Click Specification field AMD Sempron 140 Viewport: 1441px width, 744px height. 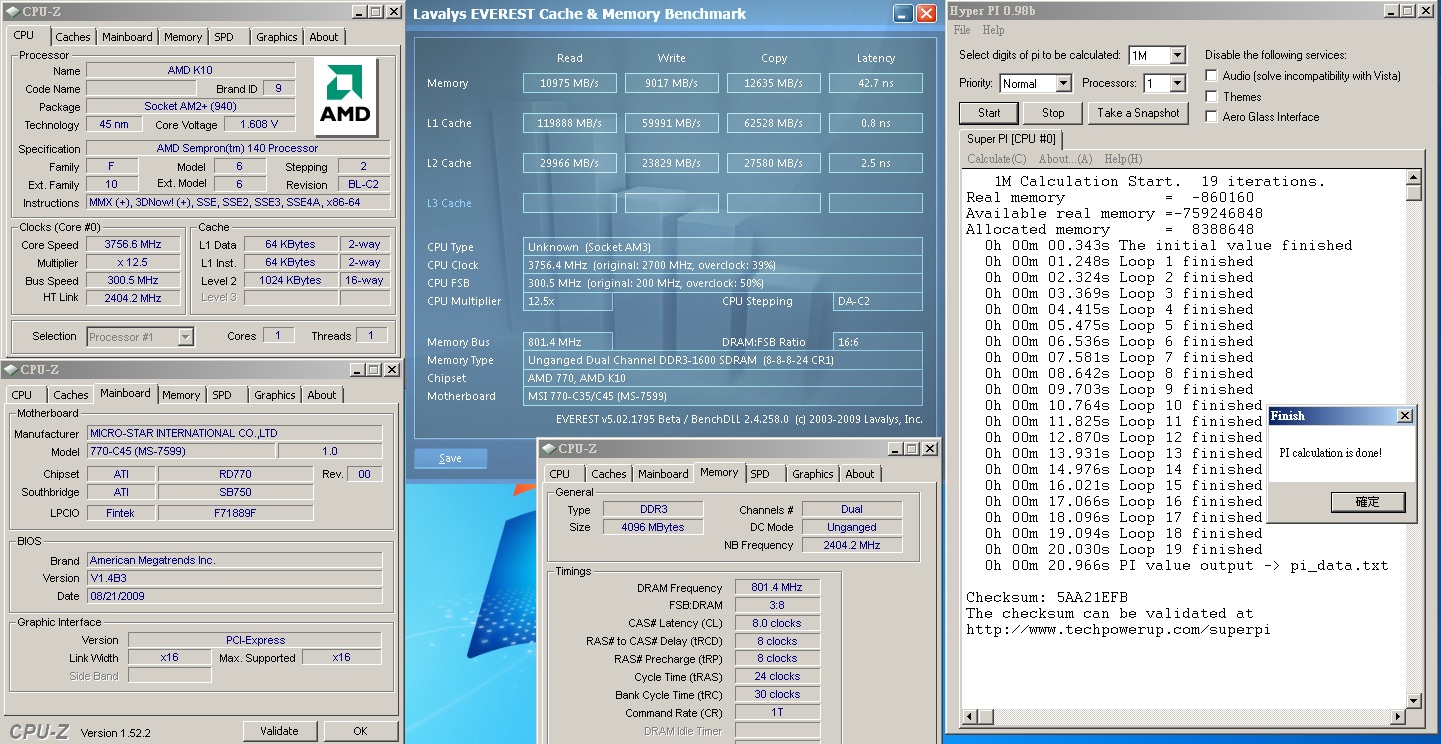coord(237,148)
